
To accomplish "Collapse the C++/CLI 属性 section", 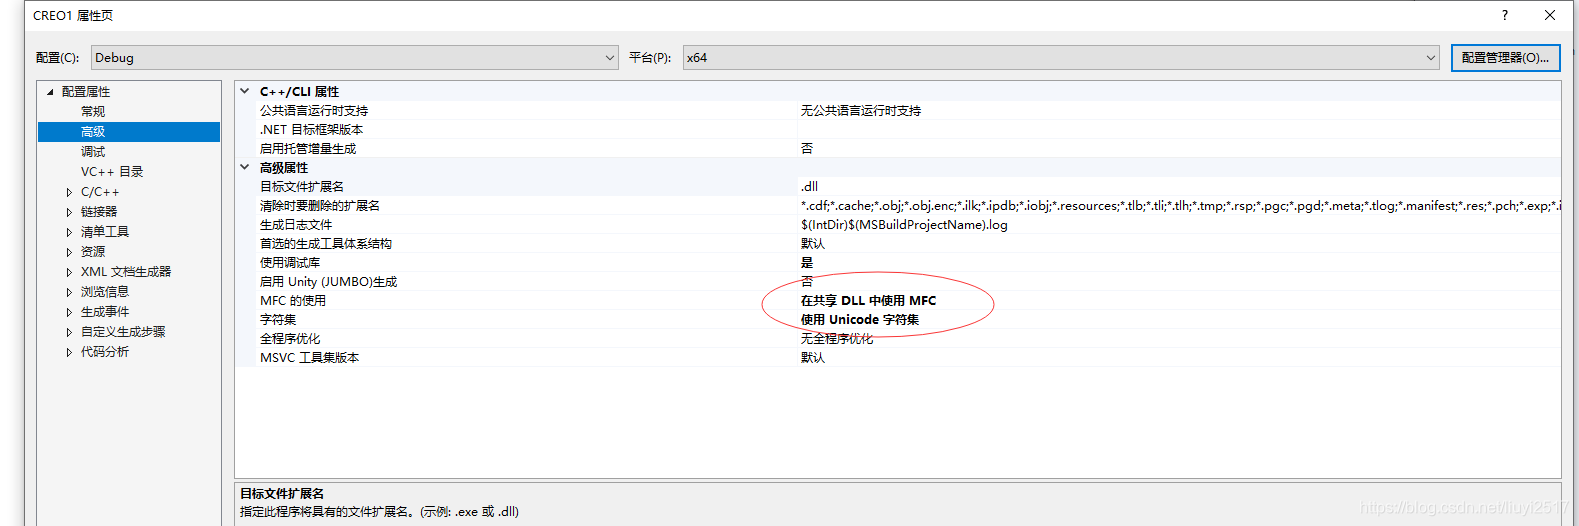I will pos(245,91).
